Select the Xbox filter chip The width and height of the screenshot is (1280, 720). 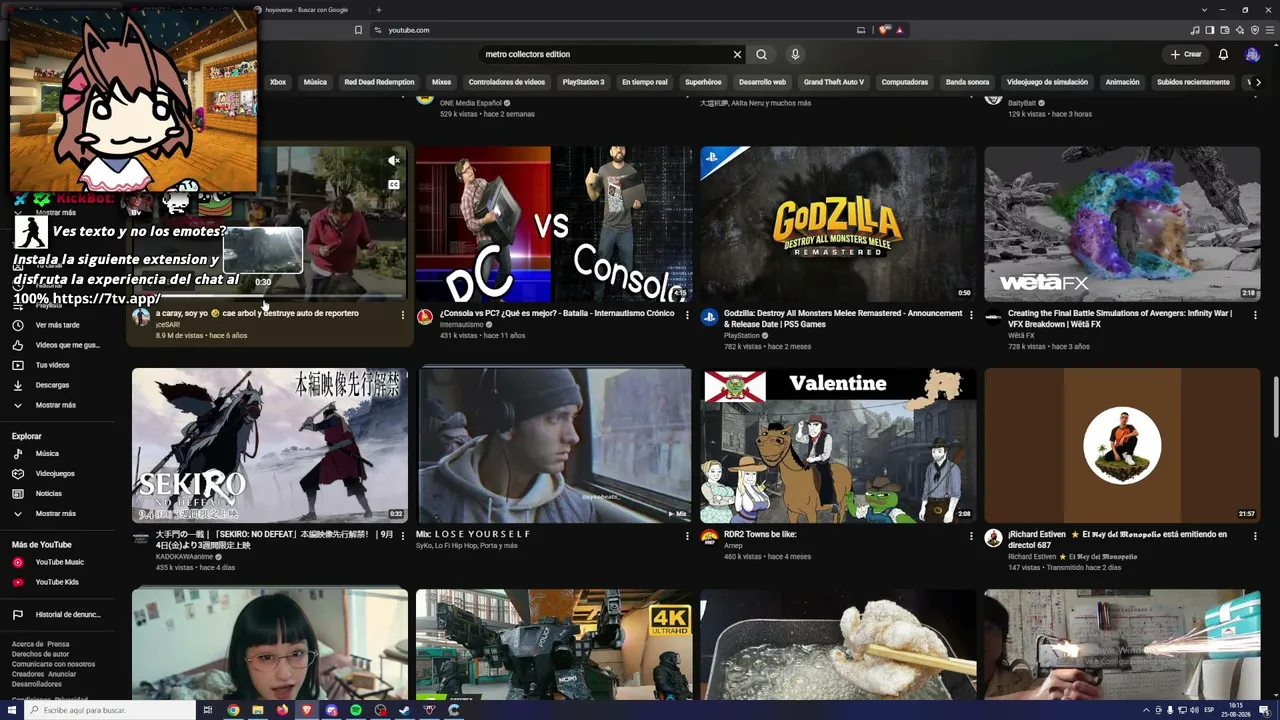coord(278,82)
